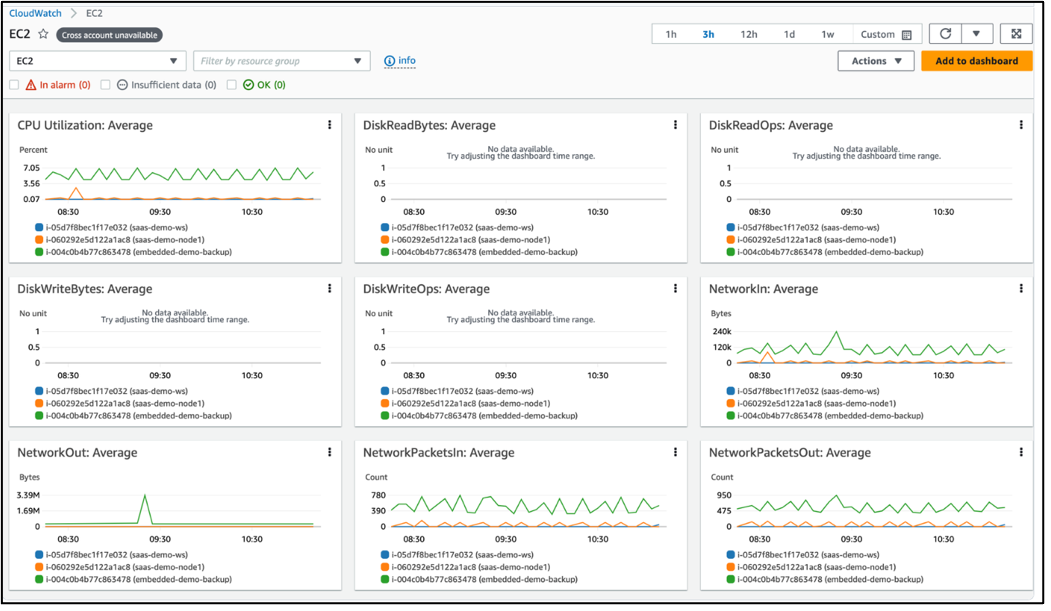Enable the OK status filter checkbox

tap(231, 85)
